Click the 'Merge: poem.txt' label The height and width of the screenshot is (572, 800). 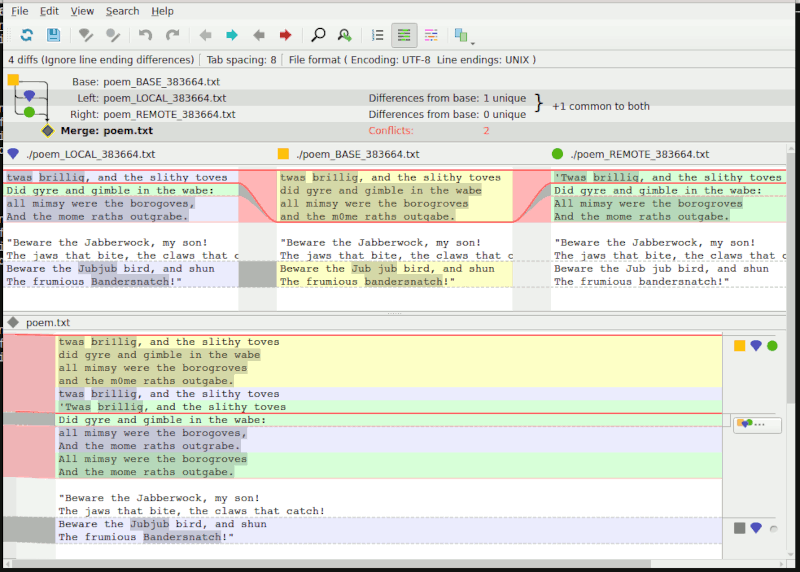(x=107, y=131)
